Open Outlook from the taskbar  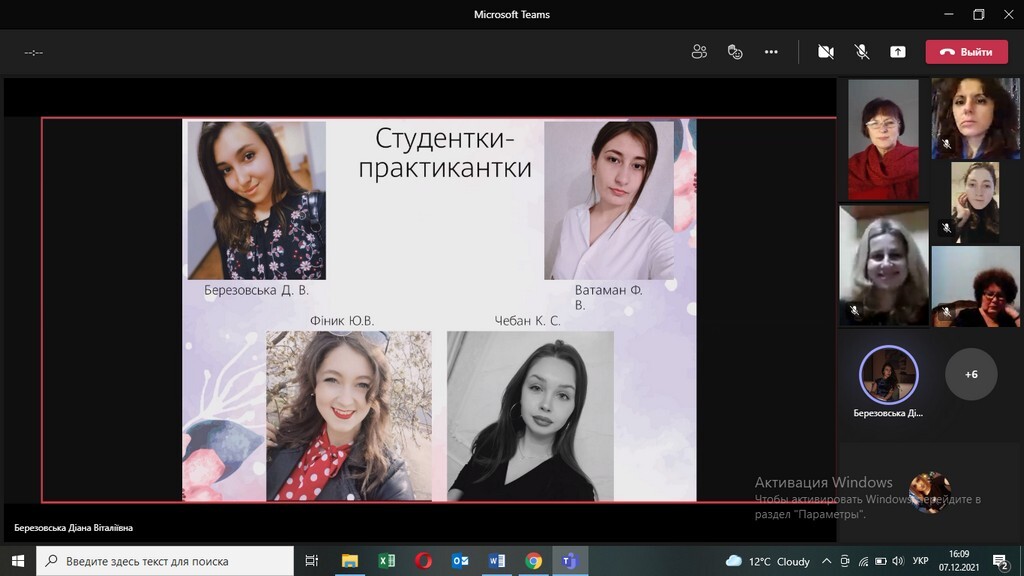[460, 561]
